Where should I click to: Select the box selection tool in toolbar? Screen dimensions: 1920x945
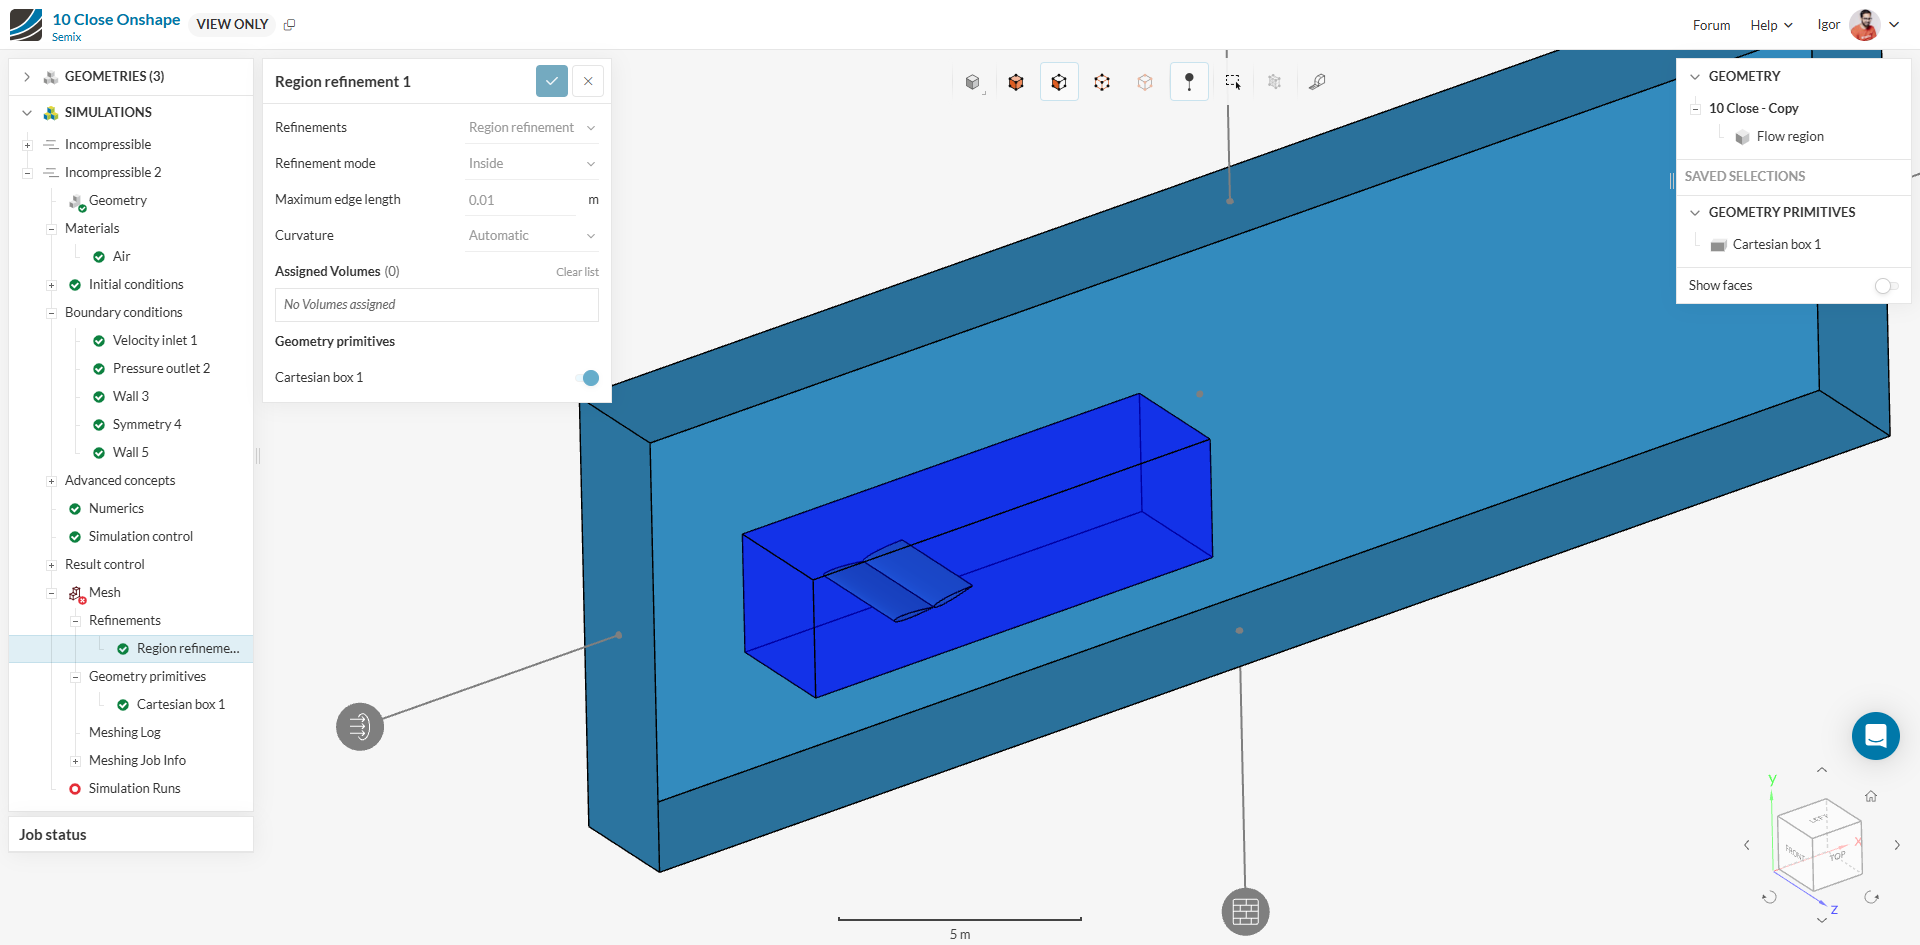tap(1232, 82)
